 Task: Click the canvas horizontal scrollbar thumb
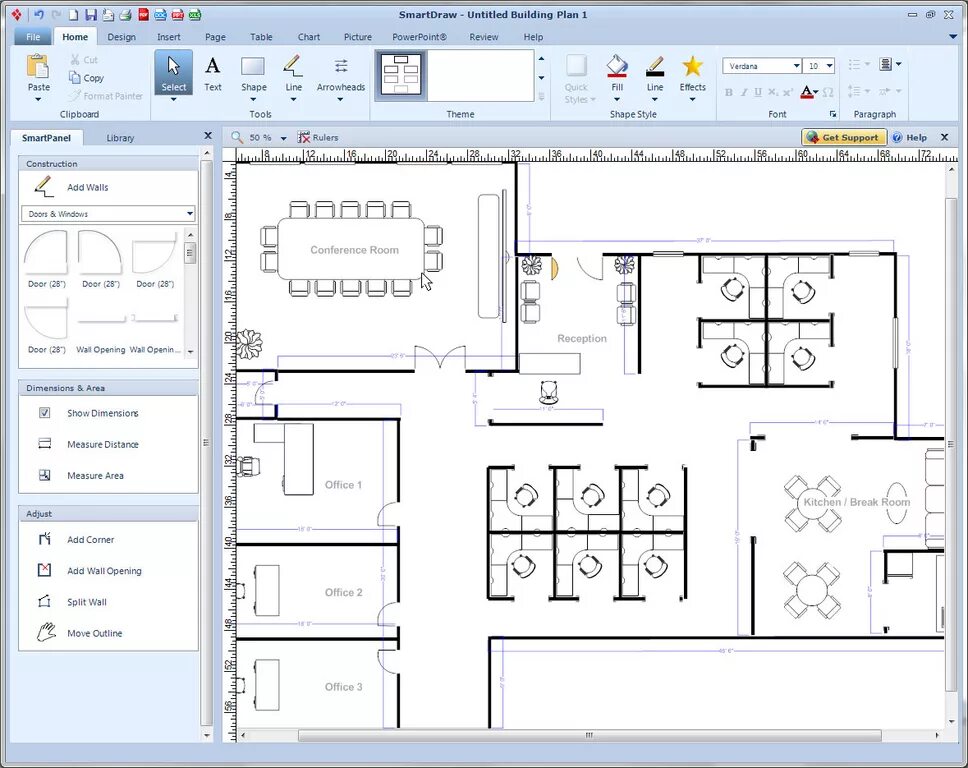(x=590, y=735)
